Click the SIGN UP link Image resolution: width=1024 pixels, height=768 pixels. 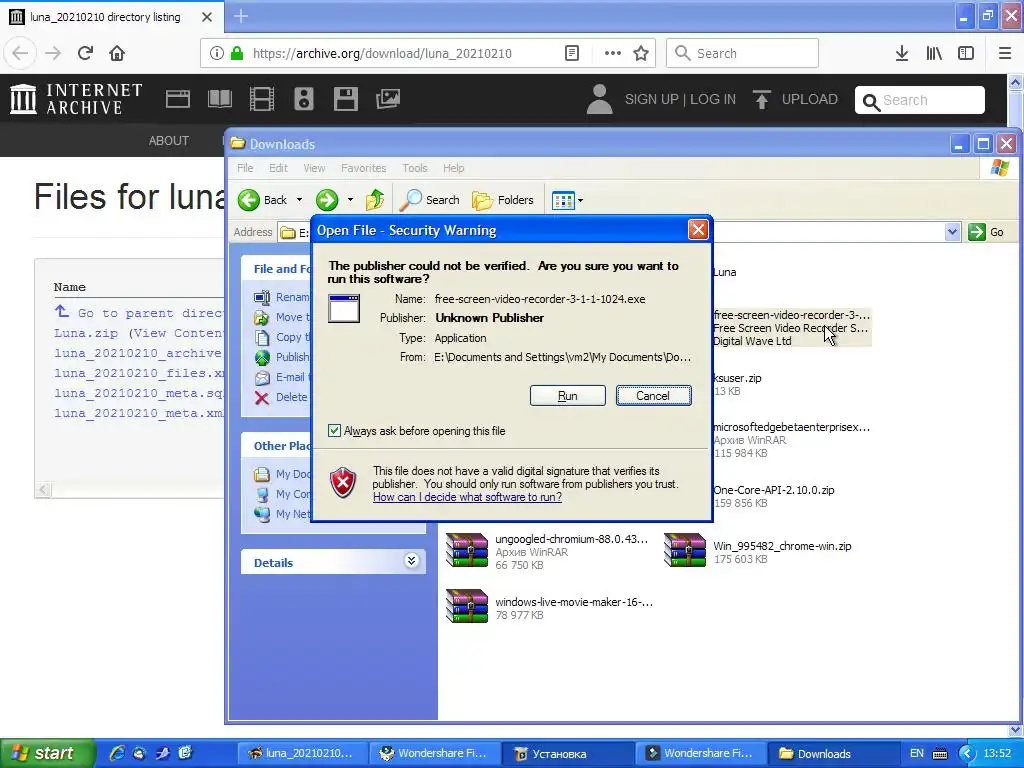pos(651,99)
